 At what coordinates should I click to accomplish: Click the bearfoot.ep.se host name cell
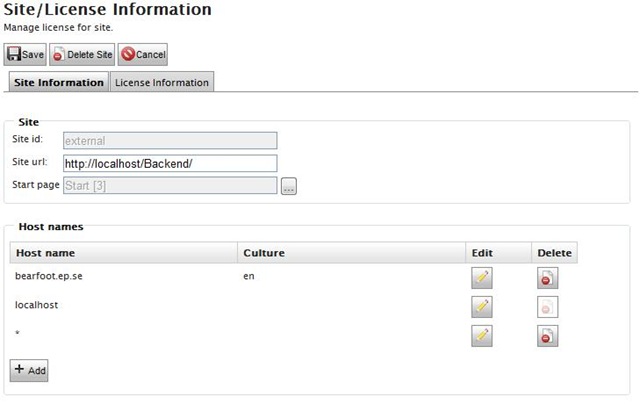click(x=50, y=275)
